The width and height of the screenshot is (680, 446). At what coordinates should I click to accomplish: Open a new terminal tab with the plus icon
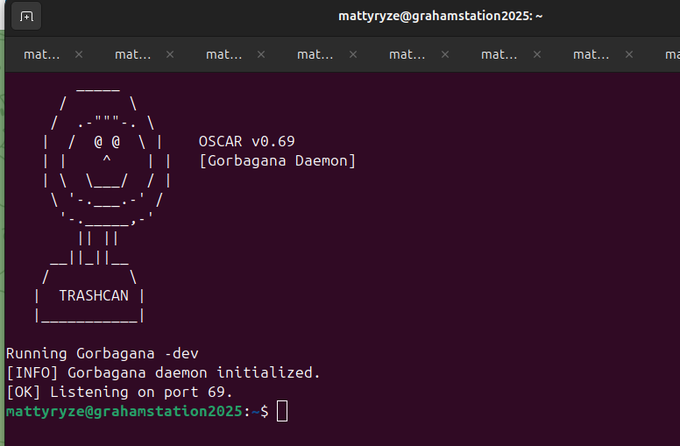pos(26,16)
